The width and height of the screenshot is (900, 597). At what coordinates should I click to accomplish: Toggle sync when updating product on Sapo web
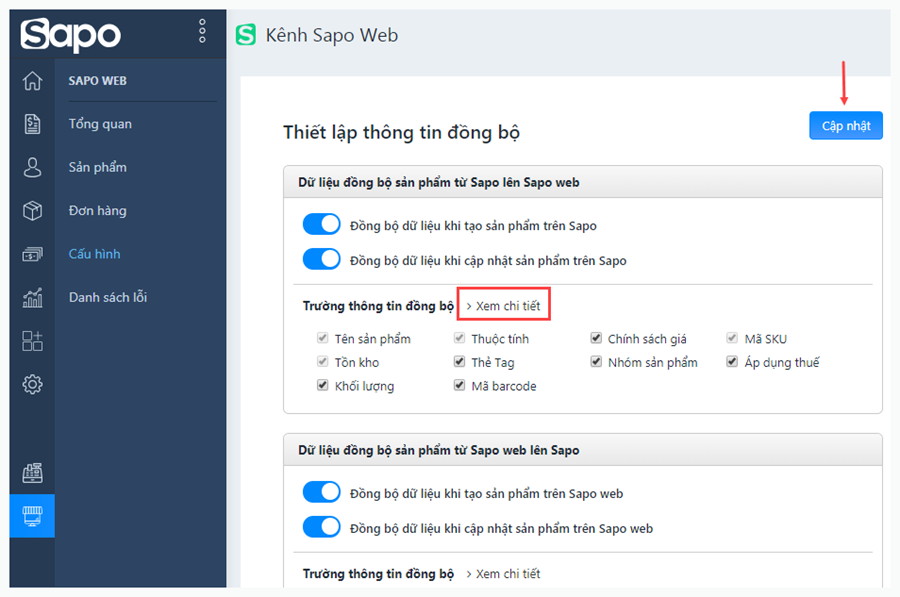coord(321,528)
